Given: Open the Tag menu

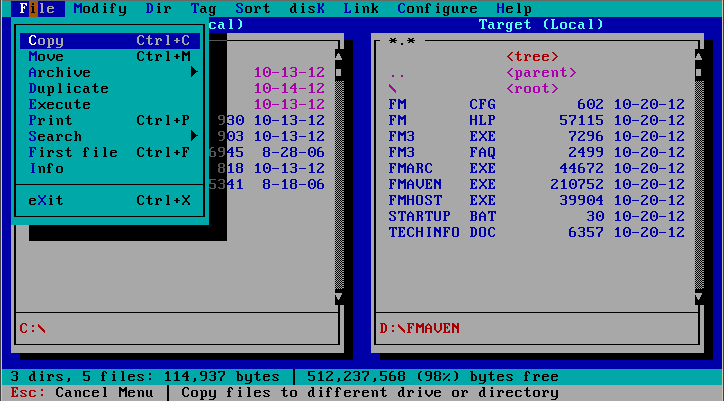Looking at the screenshot, I should [x=203, y=8].
